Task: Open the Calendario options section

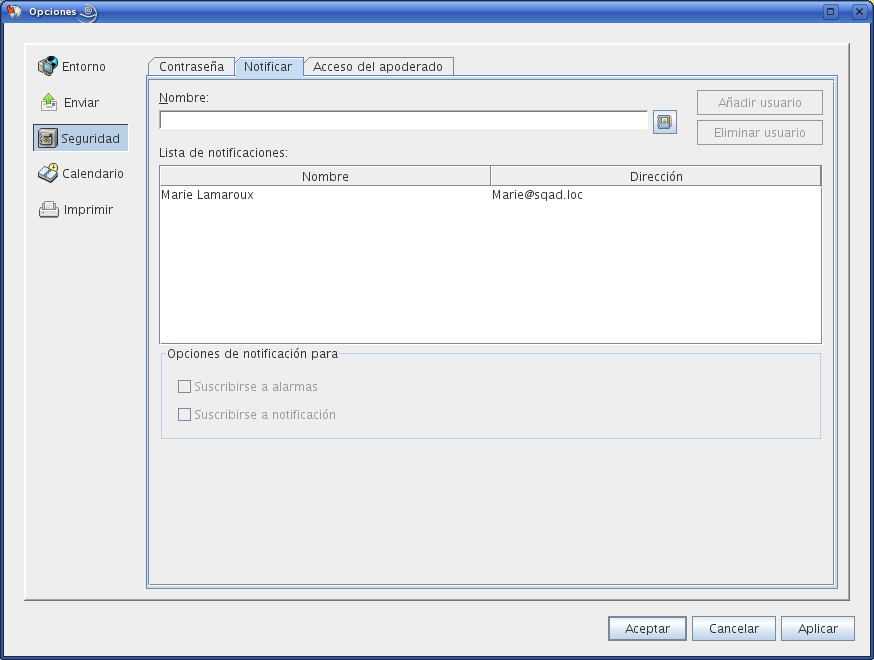Action: 81,173
